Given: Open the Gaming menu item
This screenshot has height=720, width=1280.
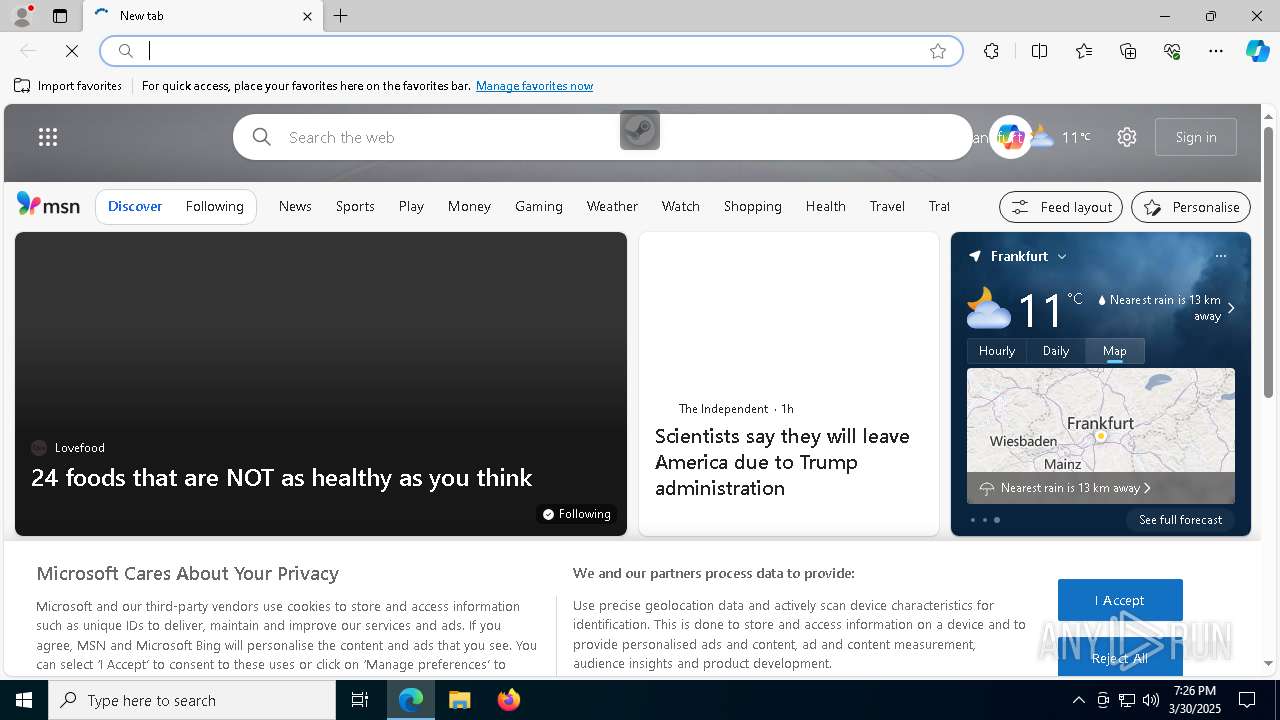Looking at the screenshot, I should click(x=539, y=206).
